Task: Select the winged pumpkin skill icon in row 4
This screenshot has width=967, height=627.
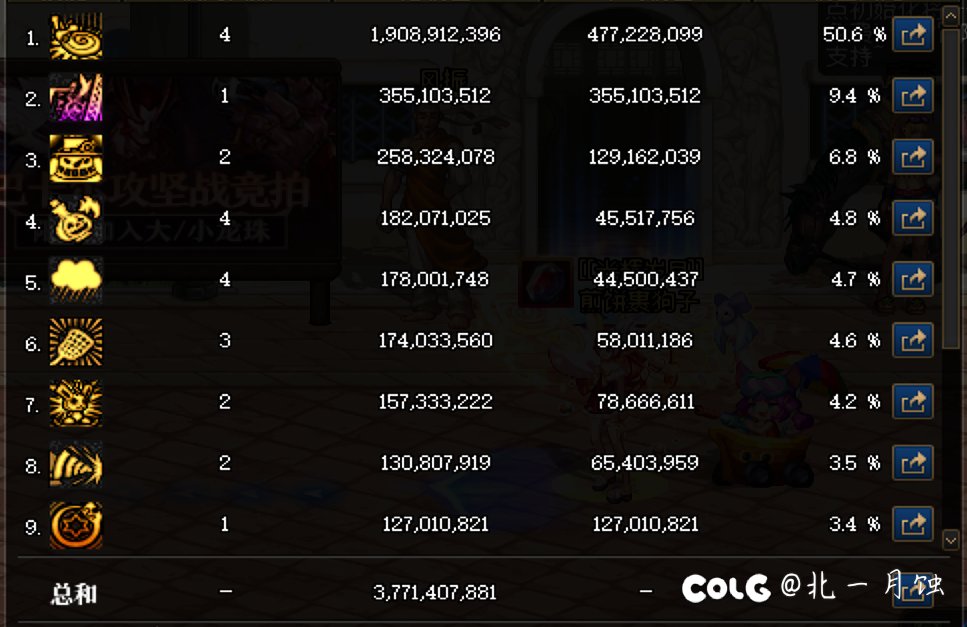Action: (76, 220)
